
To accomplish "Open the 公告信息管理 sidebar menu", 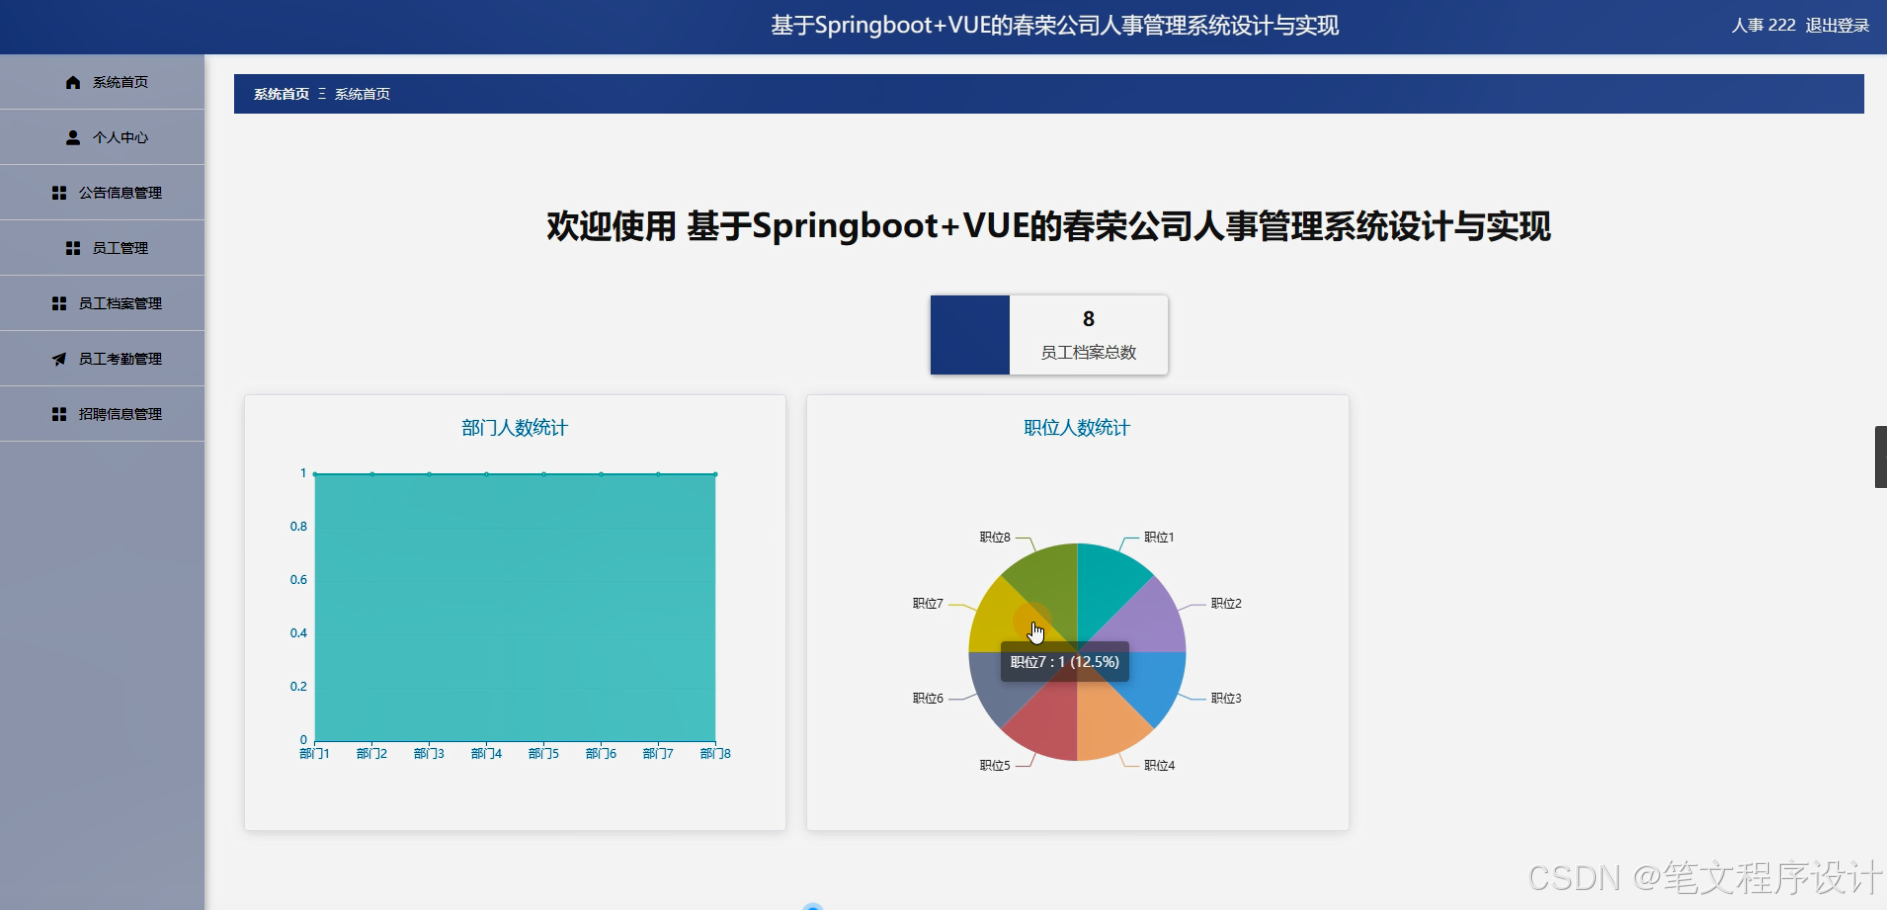I will (120, 192).
